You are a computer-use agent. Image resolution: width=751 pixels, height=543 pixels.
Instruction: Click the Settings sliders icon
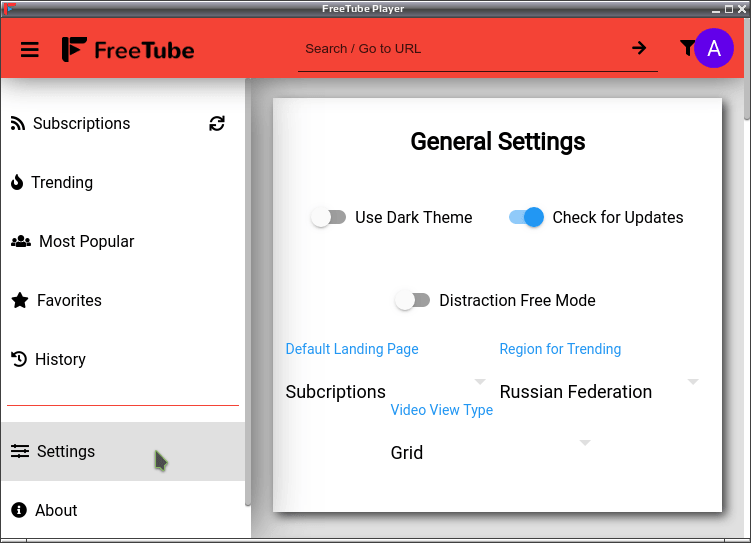click(x=20, y=451)
